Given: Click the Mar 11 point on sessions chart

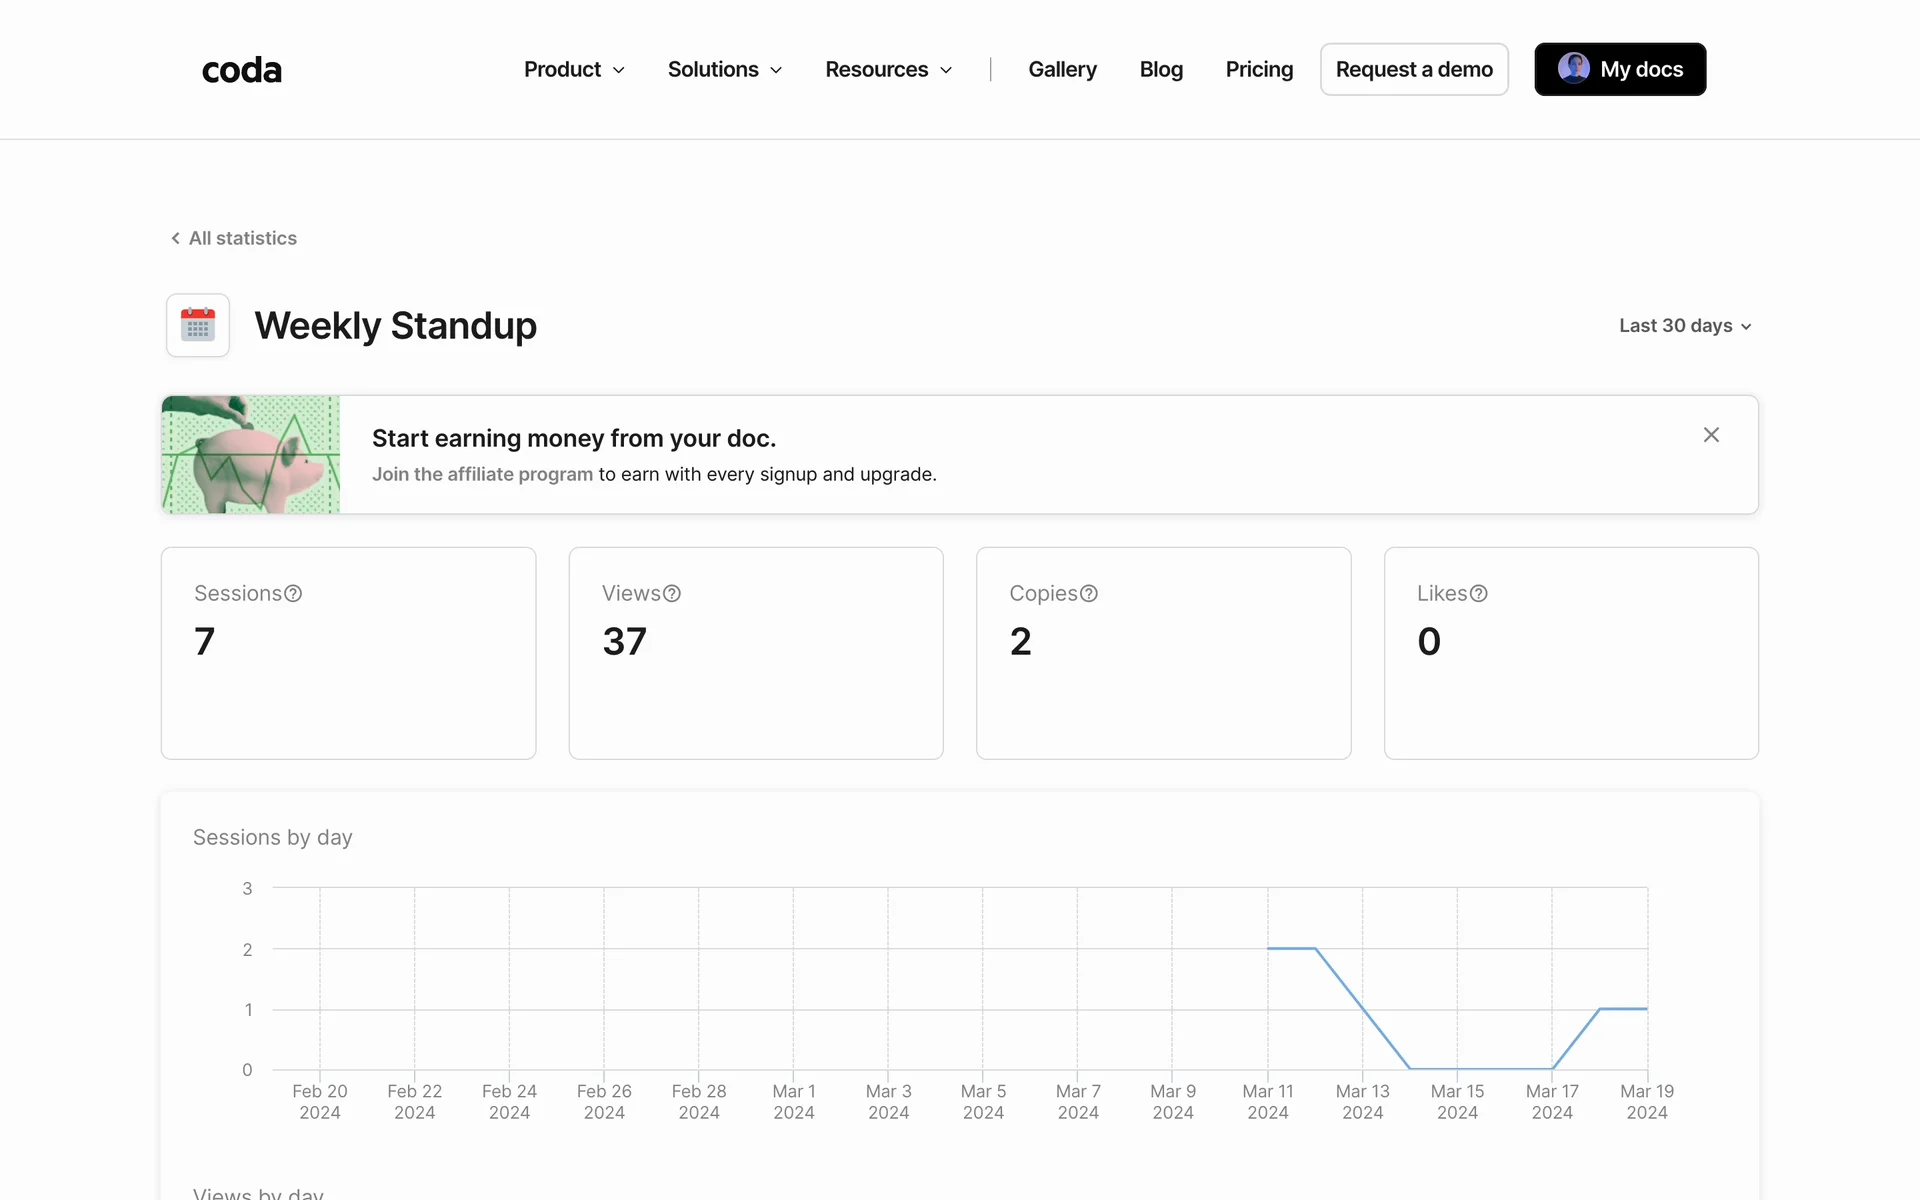Looking at the screenshot, I should point(1268,948).
